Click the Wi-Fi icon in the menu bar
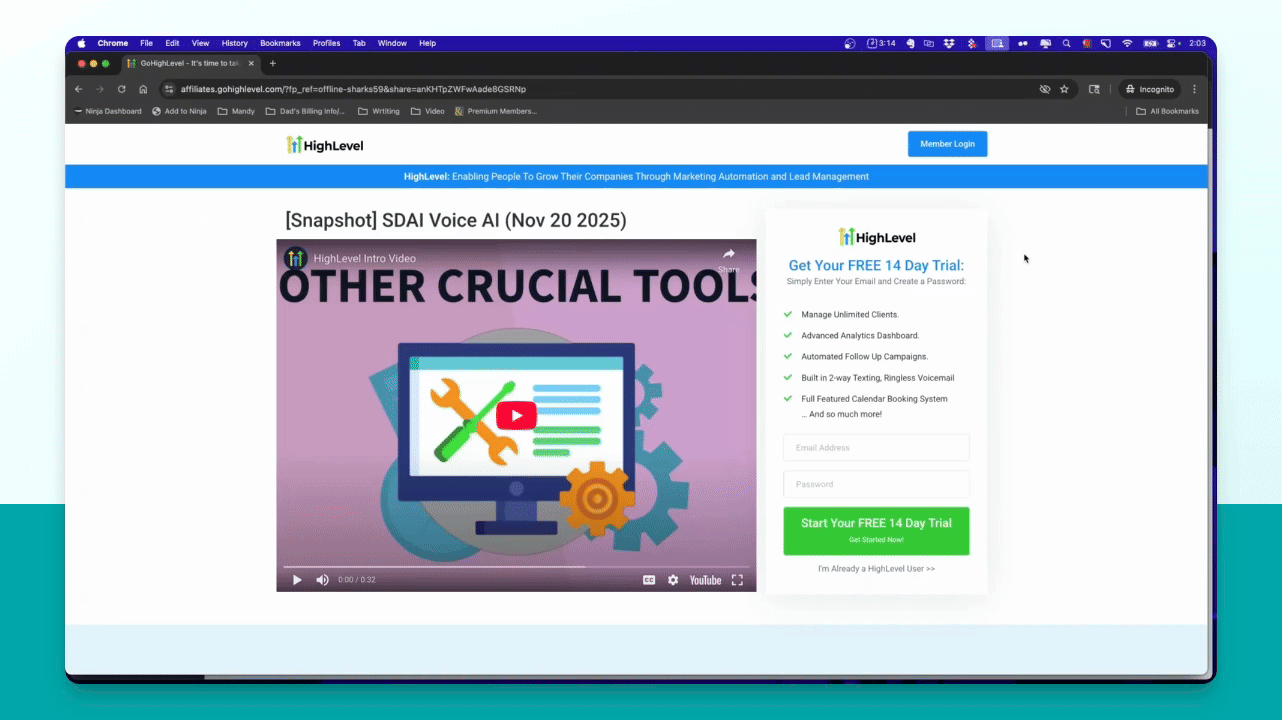 tap(1127, 43)
